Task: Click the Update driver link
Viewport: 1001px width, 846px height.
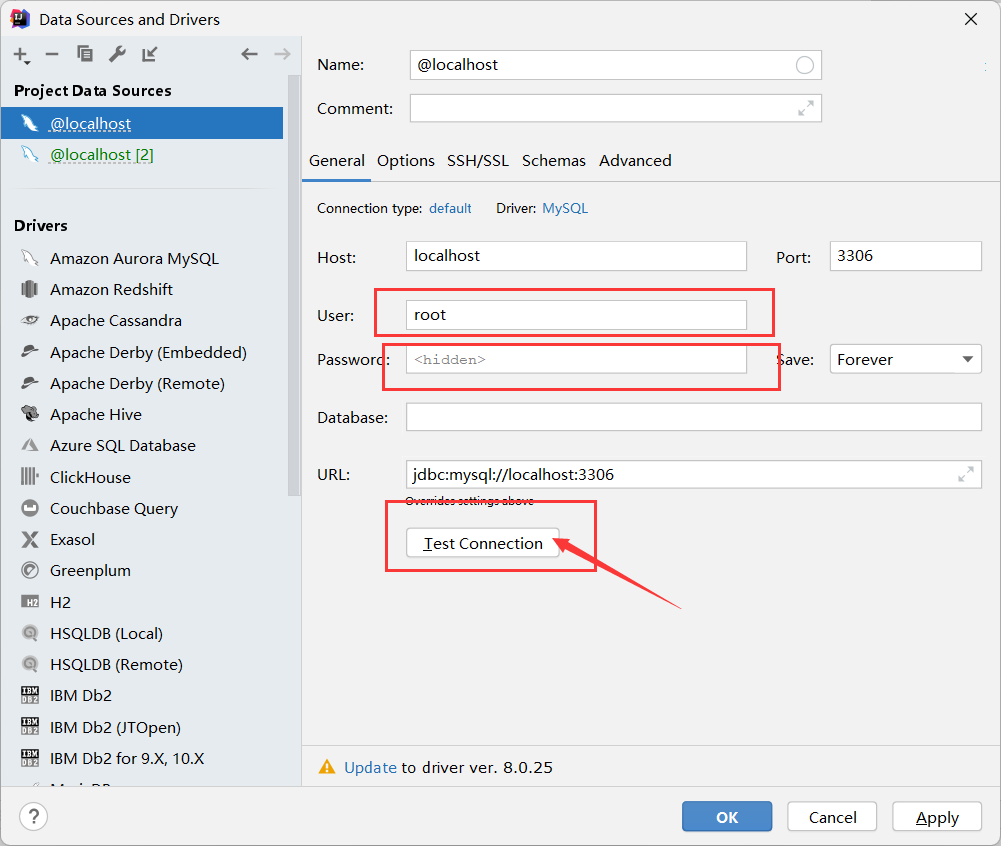Action: [370, 767]
